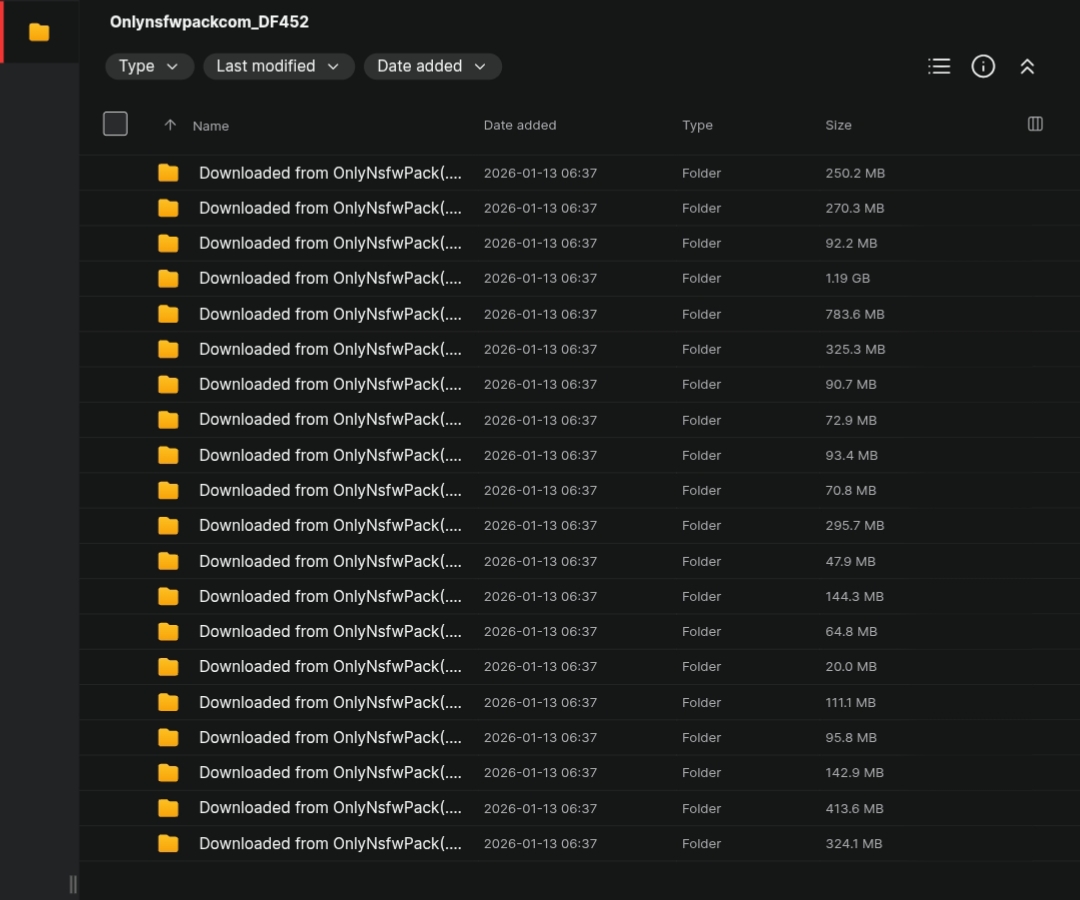Open the sidebar folder icon
1080x900 pixels.
[x=39, y=32]
